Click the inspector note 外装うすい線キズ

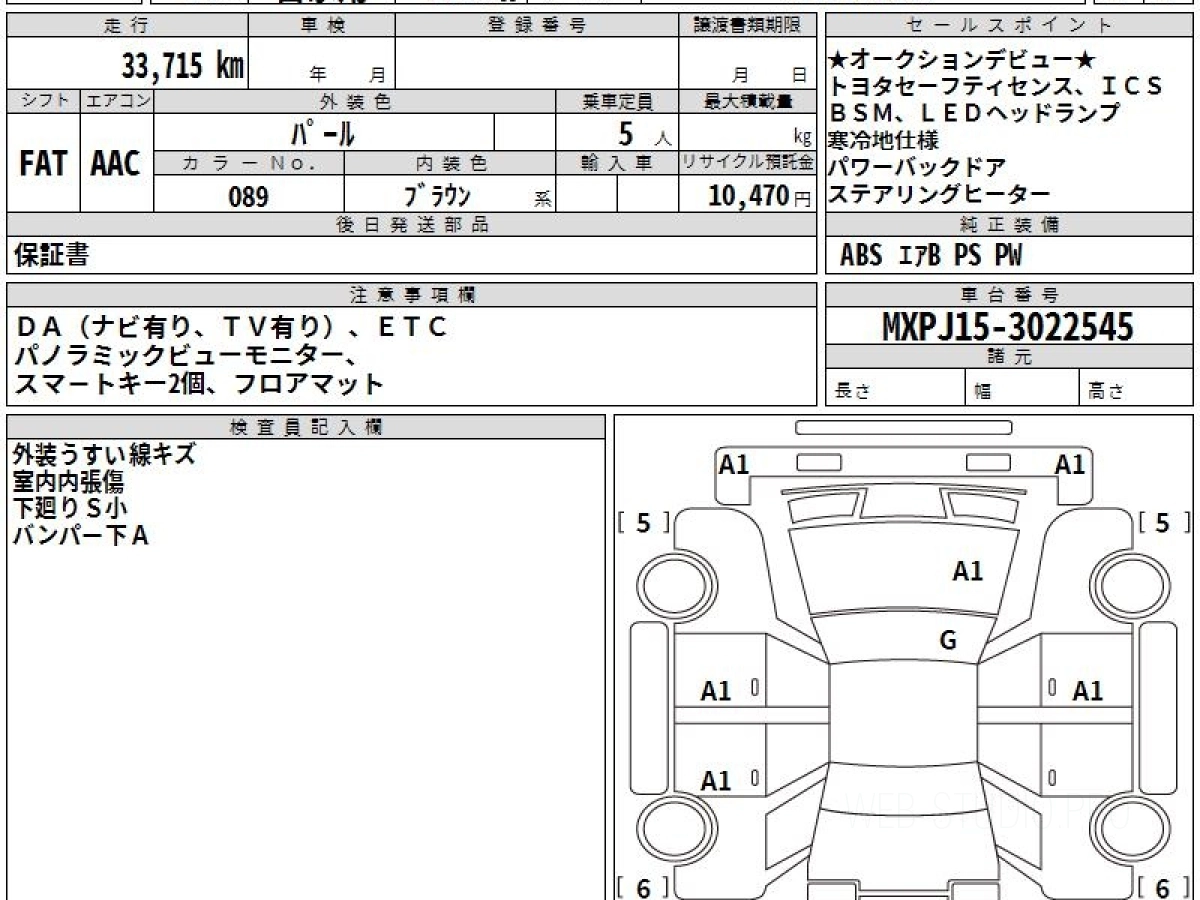[104, 455]
